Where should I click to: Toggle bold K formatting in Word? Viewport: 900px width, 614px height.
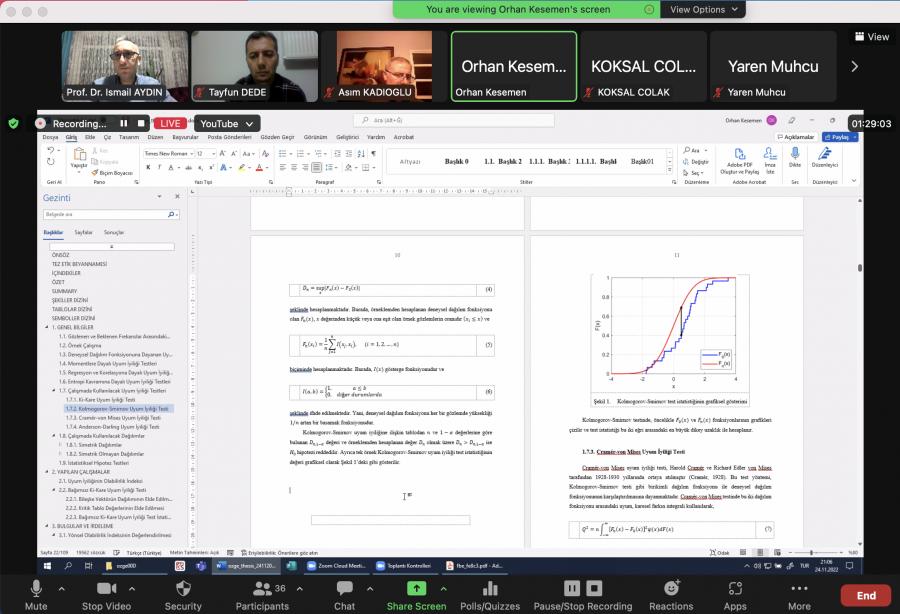pos(148,168)
